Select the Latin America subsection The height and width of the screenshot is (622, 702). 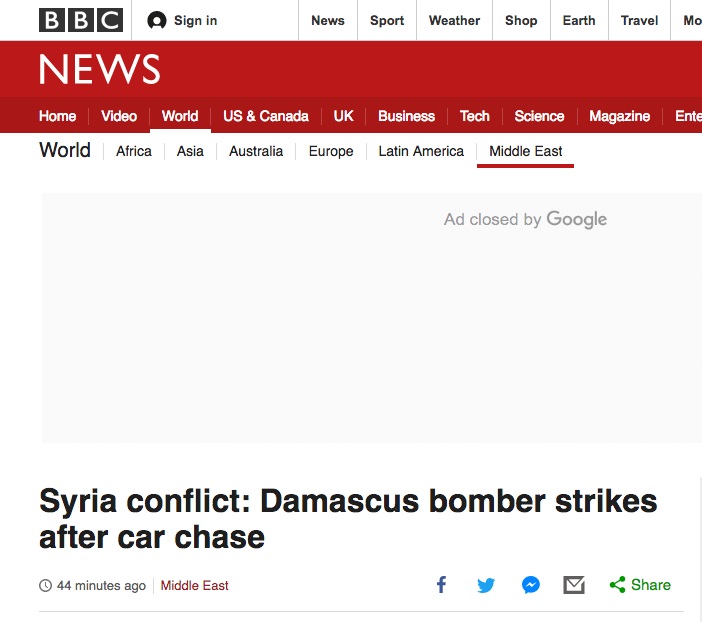click(x=421, y=151)
